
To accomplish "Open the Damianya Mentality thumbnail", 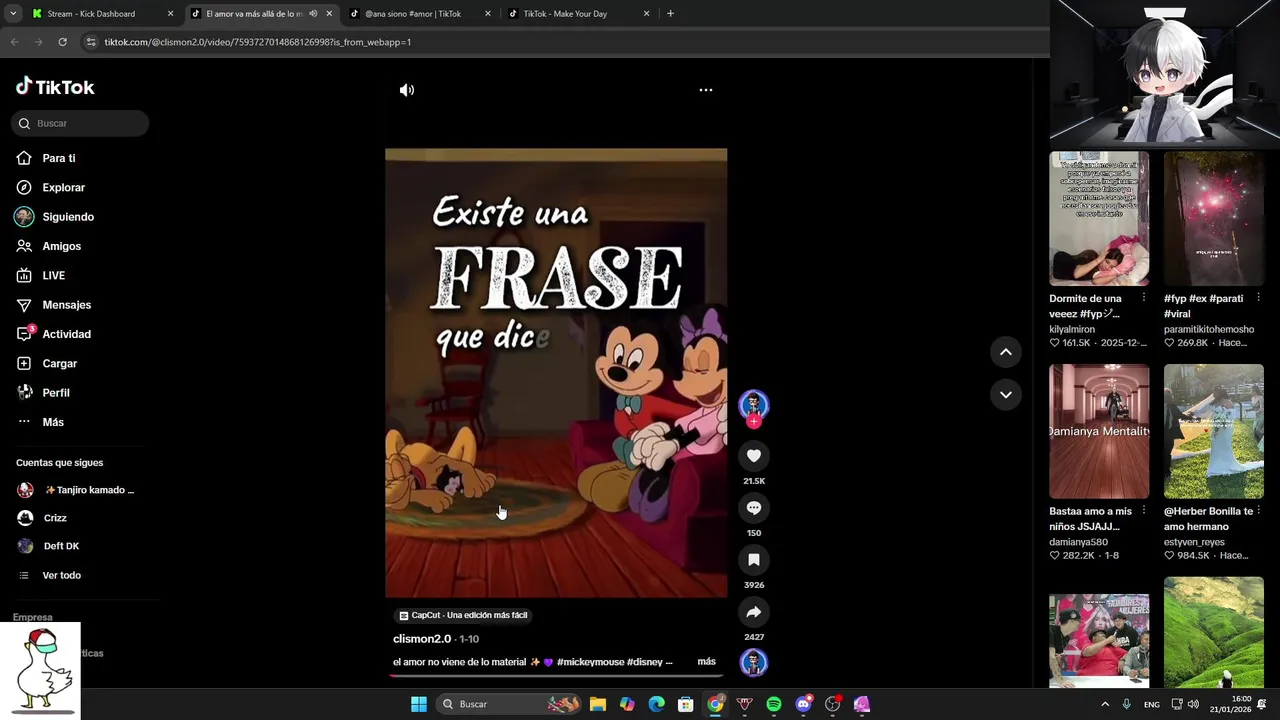I will [1099, 431].
